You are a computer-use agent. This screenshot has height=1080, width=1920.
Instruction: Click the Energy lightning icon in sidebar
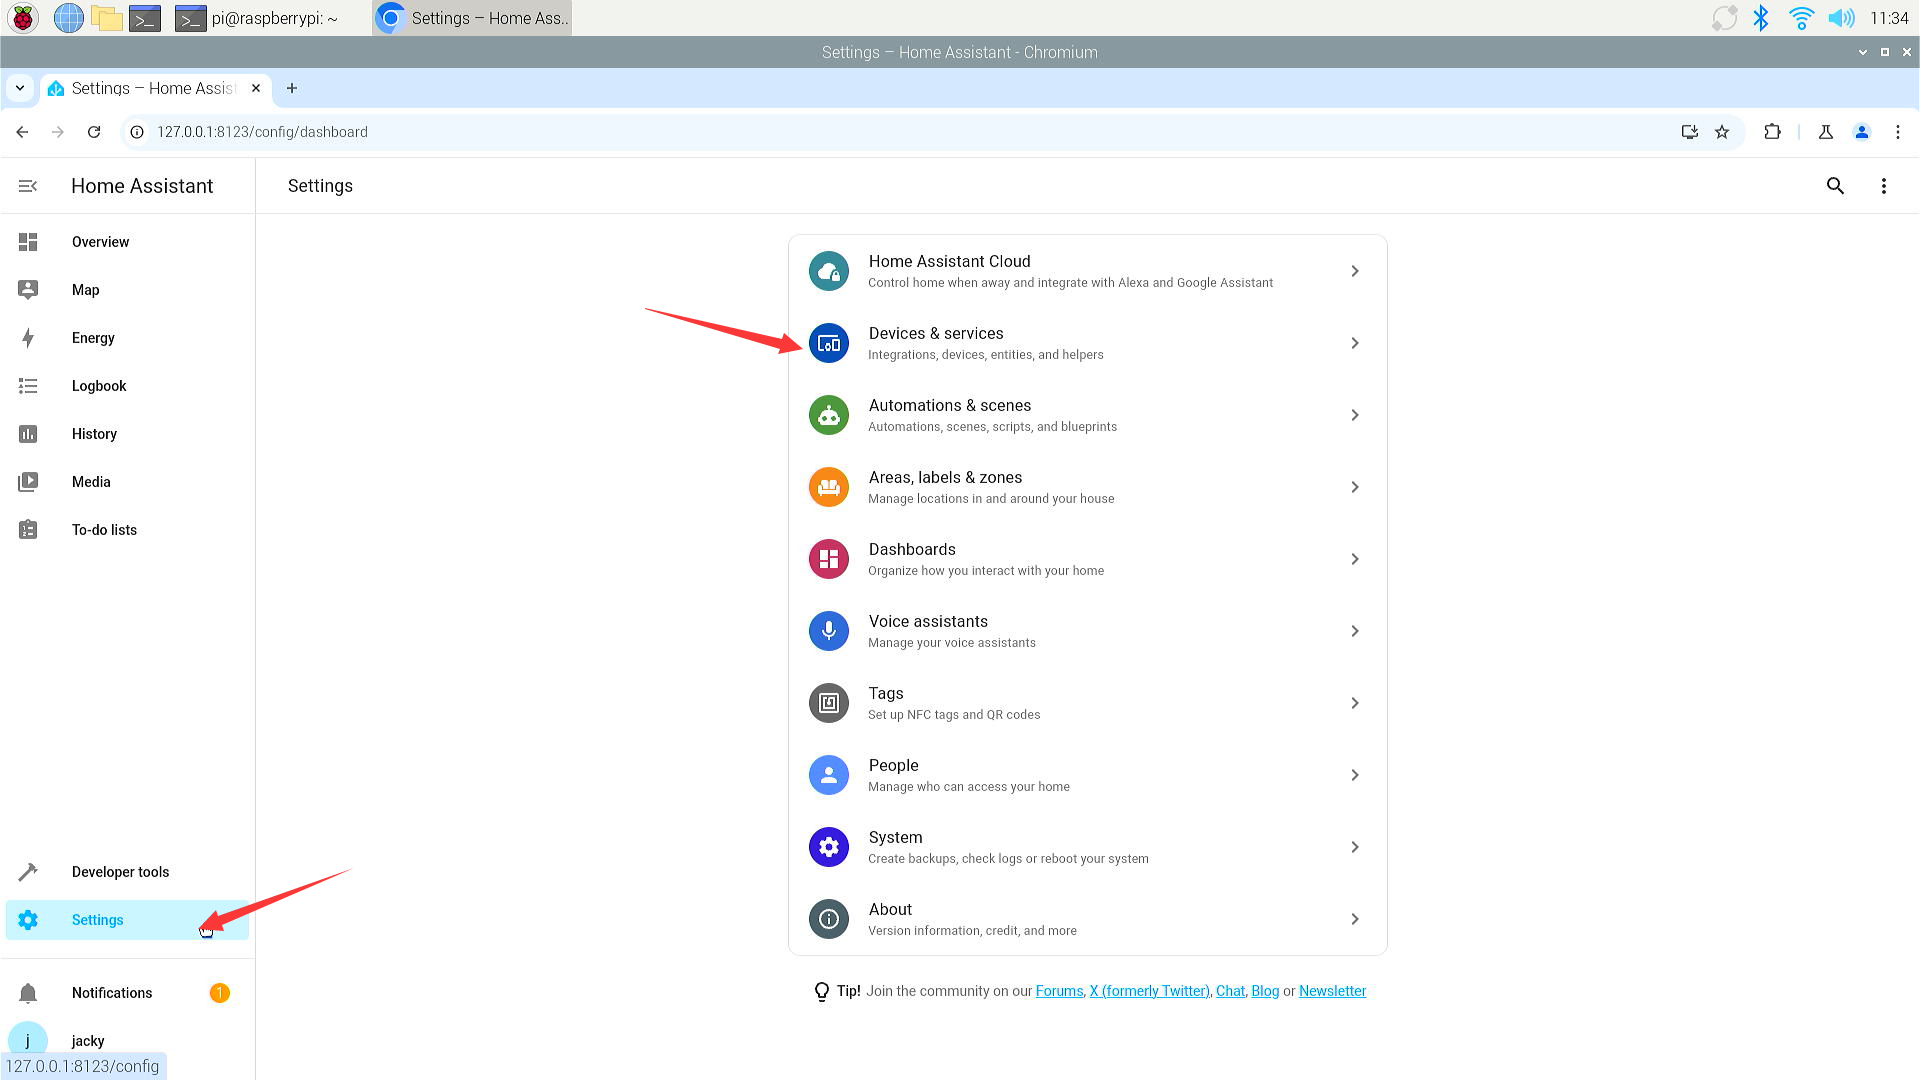click(x=28, y=338)
